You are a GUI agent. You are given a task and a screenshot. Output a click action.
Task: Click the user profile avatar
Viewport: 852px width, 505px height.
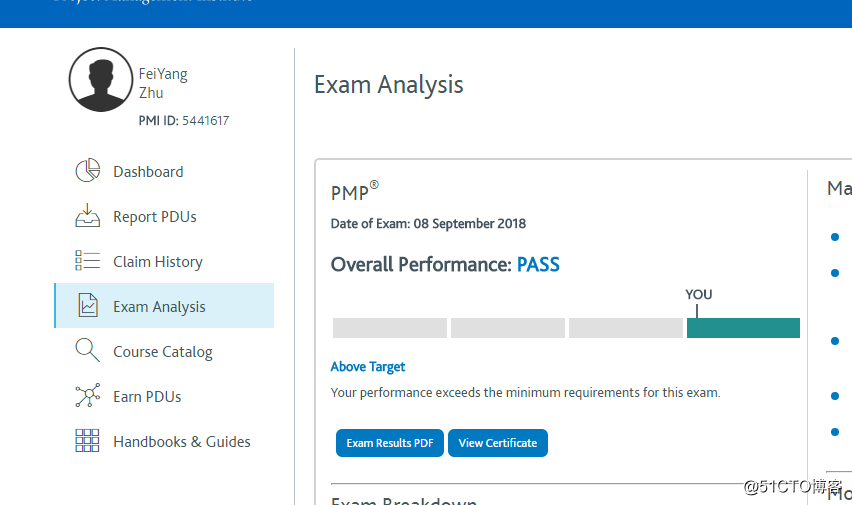pos(101,79)
